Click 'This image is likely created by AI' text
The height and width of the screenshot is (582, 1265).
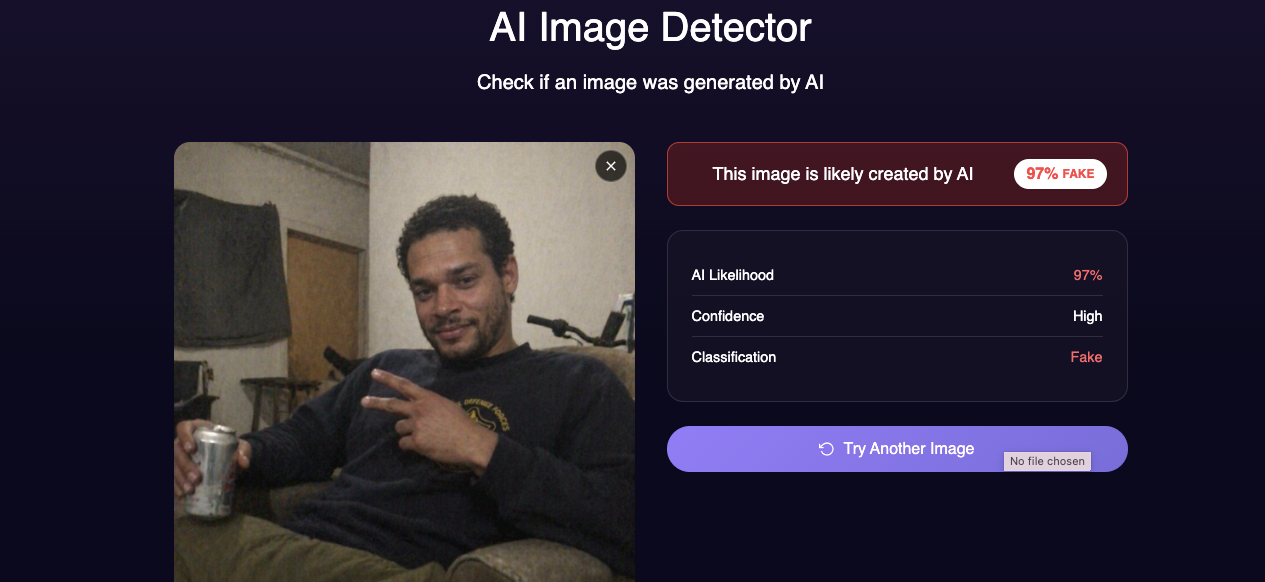click(843, 174)
